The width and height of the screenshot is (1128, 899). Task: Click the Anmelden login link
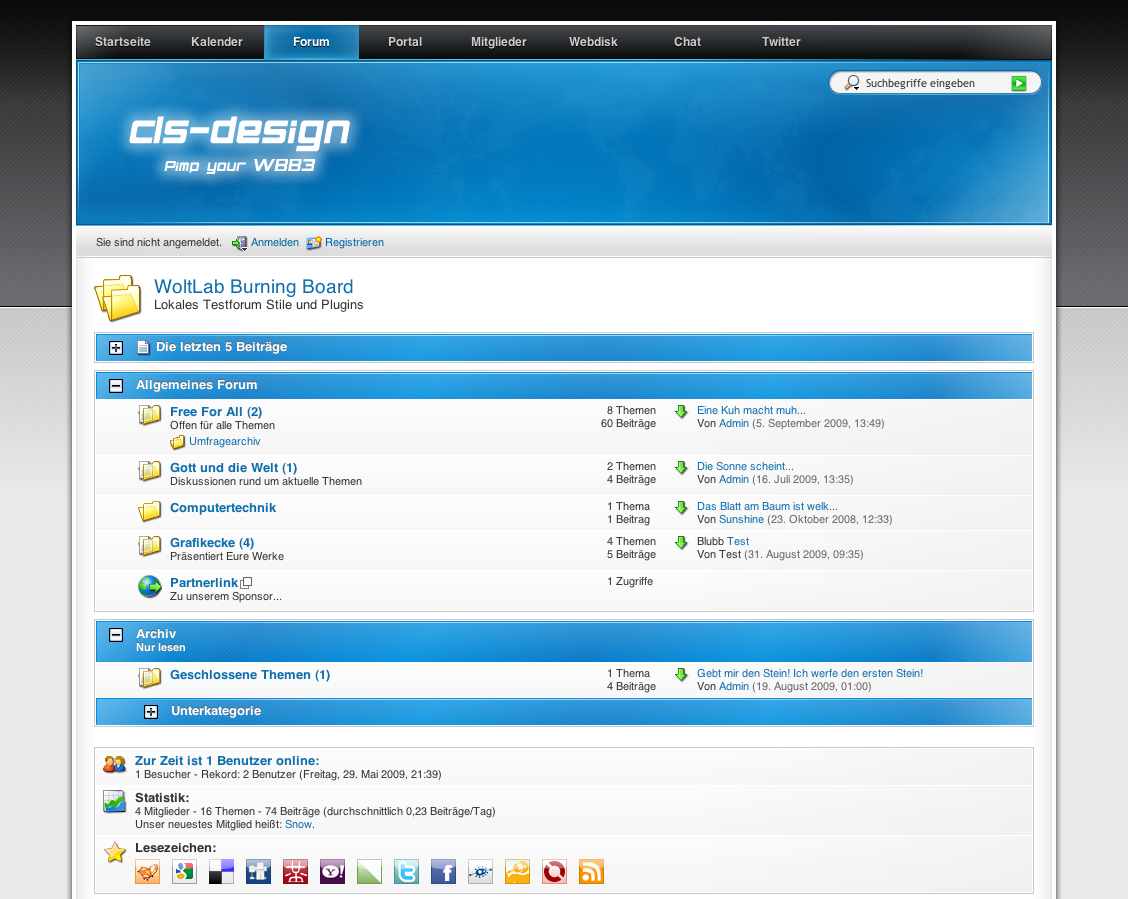(x=274, y=243)
